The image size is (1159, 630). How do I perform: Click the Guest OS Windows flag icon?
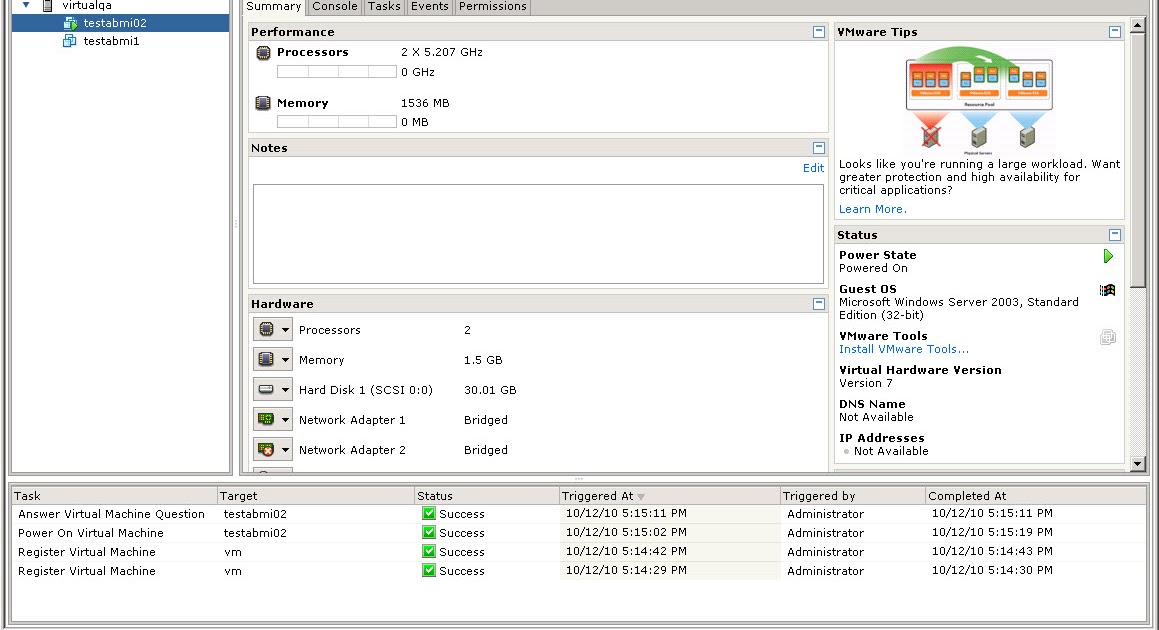[x=1107, y=290]
